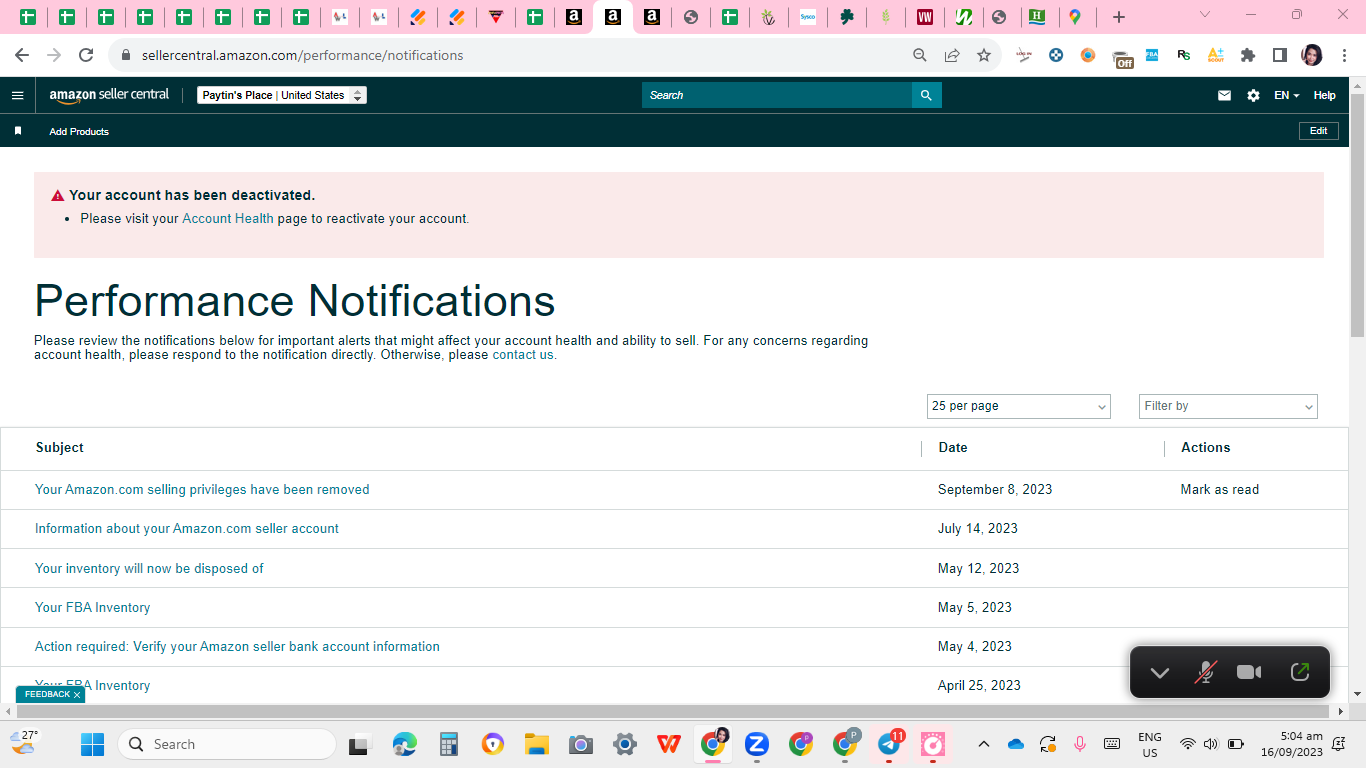This screenshot has width=1366, height=768.
Task: Open the Zalo app in the taskbar
Action: pos(757,744)
